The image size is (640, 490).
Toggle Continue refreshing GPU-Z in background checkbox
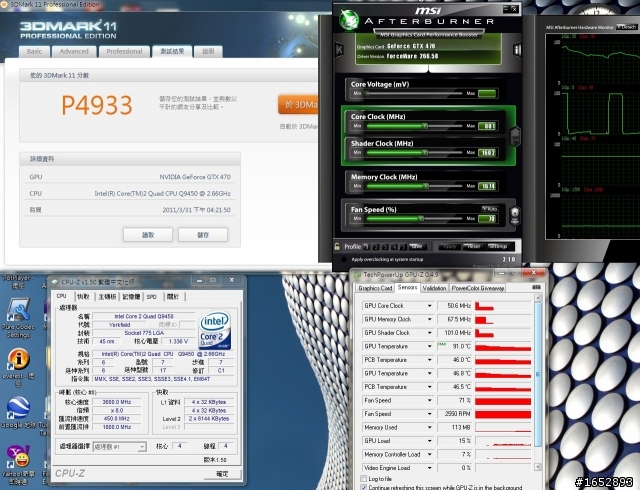click(x=363, y=487)
